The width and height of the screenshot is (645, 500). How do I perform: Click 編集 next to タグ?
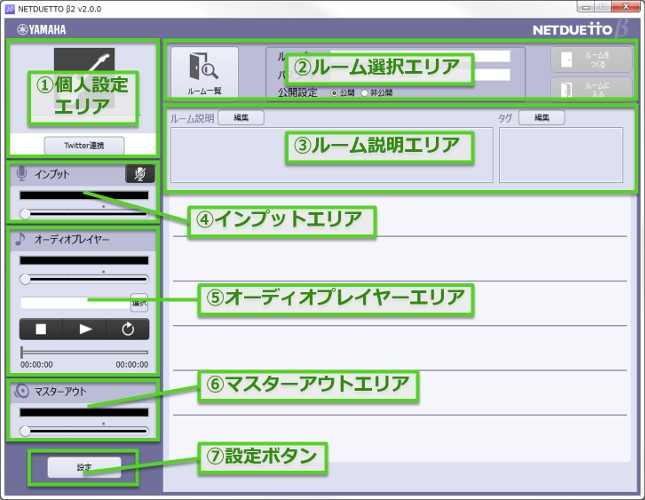pyautogui.click(x=541, y=118)
